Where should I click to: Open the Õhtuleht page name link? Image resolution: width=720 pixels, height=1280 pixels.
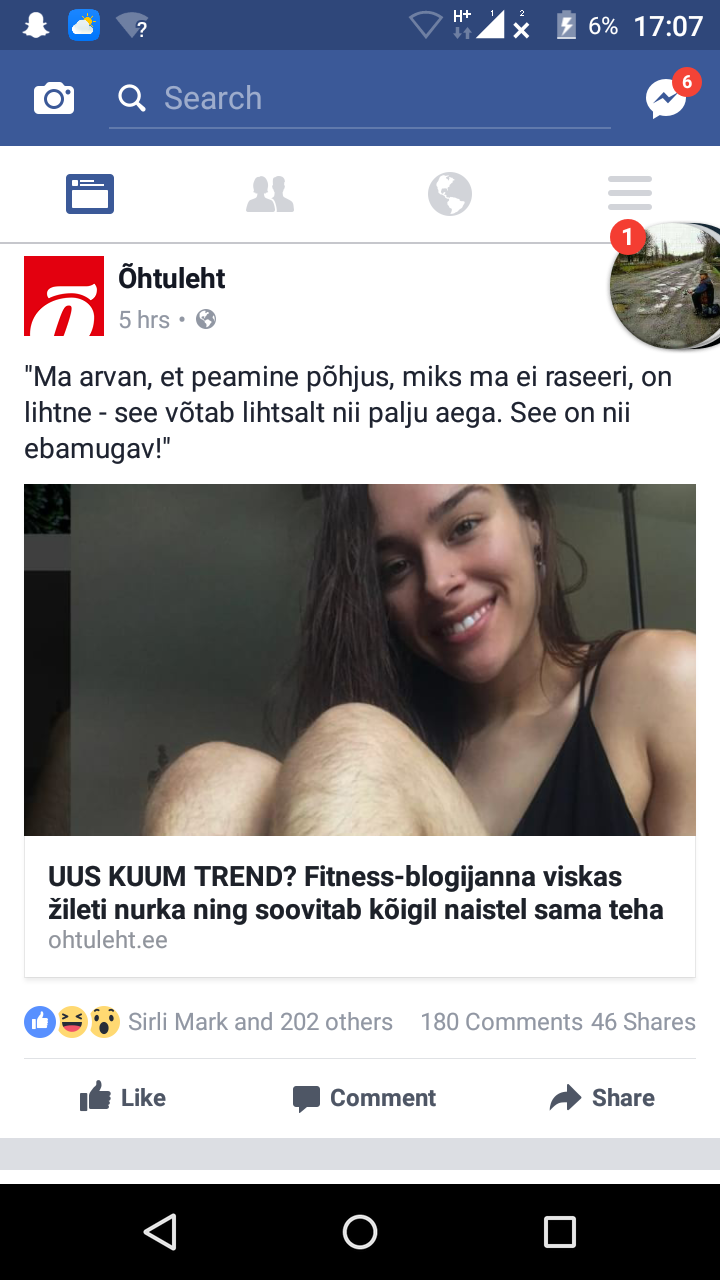point(172,278)
